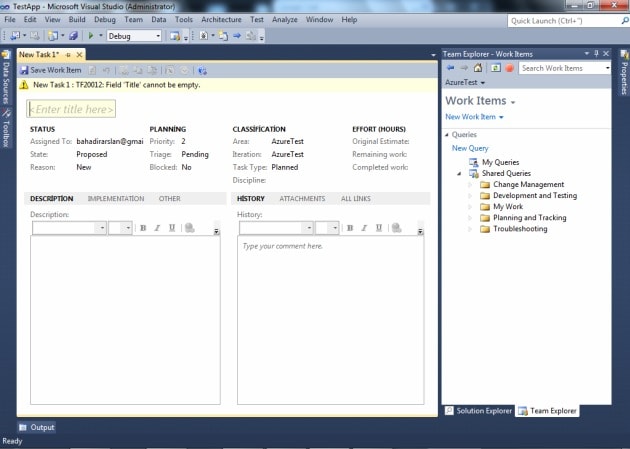This screenshot has height=449, width=630.
Task: Go back in Team Explorer
Action: coord(450,68)
